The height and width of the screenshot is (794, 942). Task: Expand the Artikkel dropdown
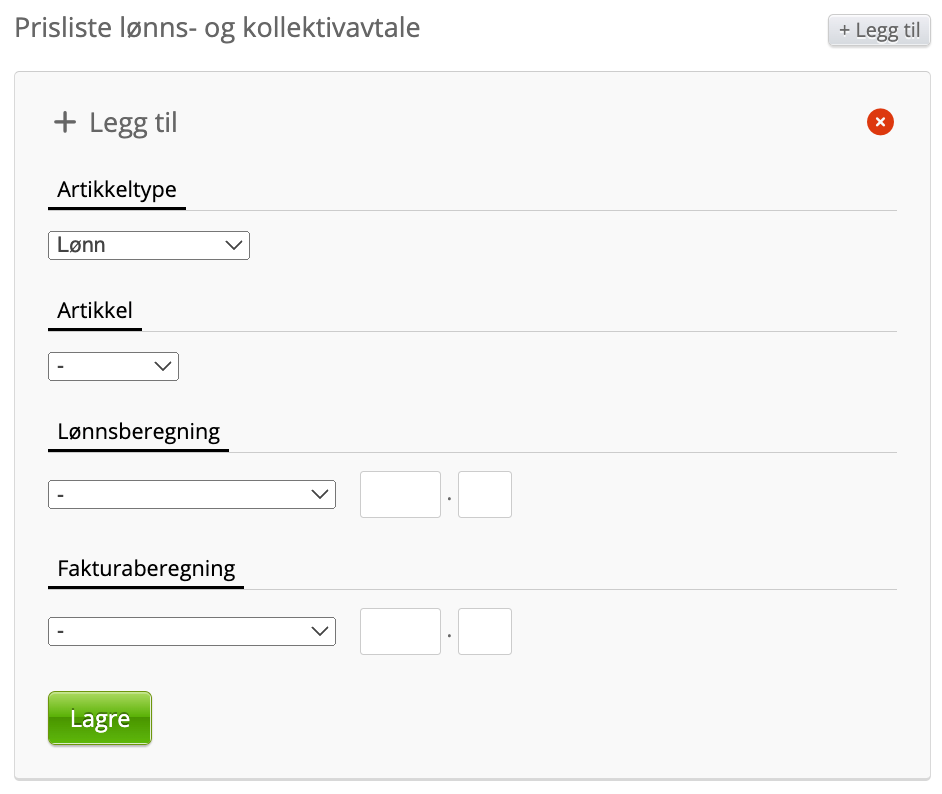(x=113, y=367)
